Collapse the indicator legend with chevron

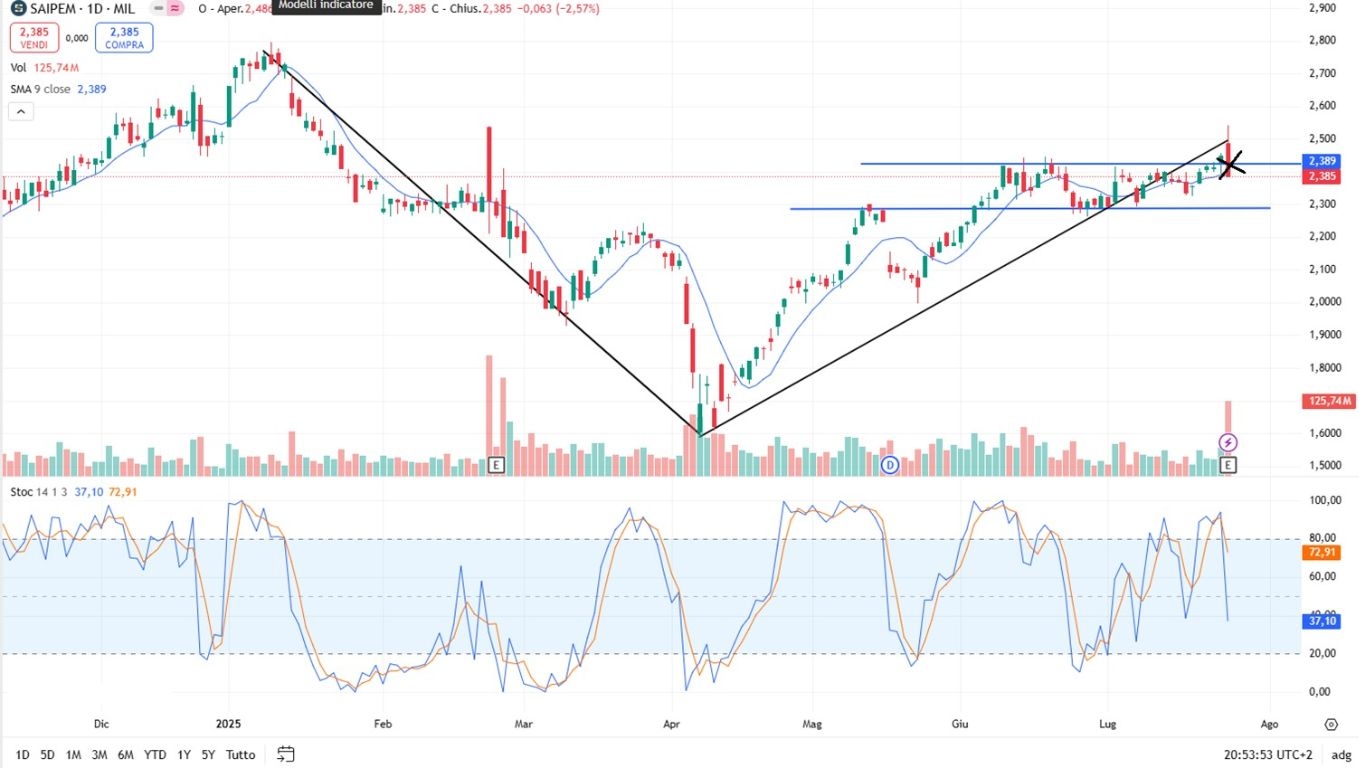pos(21,112)
